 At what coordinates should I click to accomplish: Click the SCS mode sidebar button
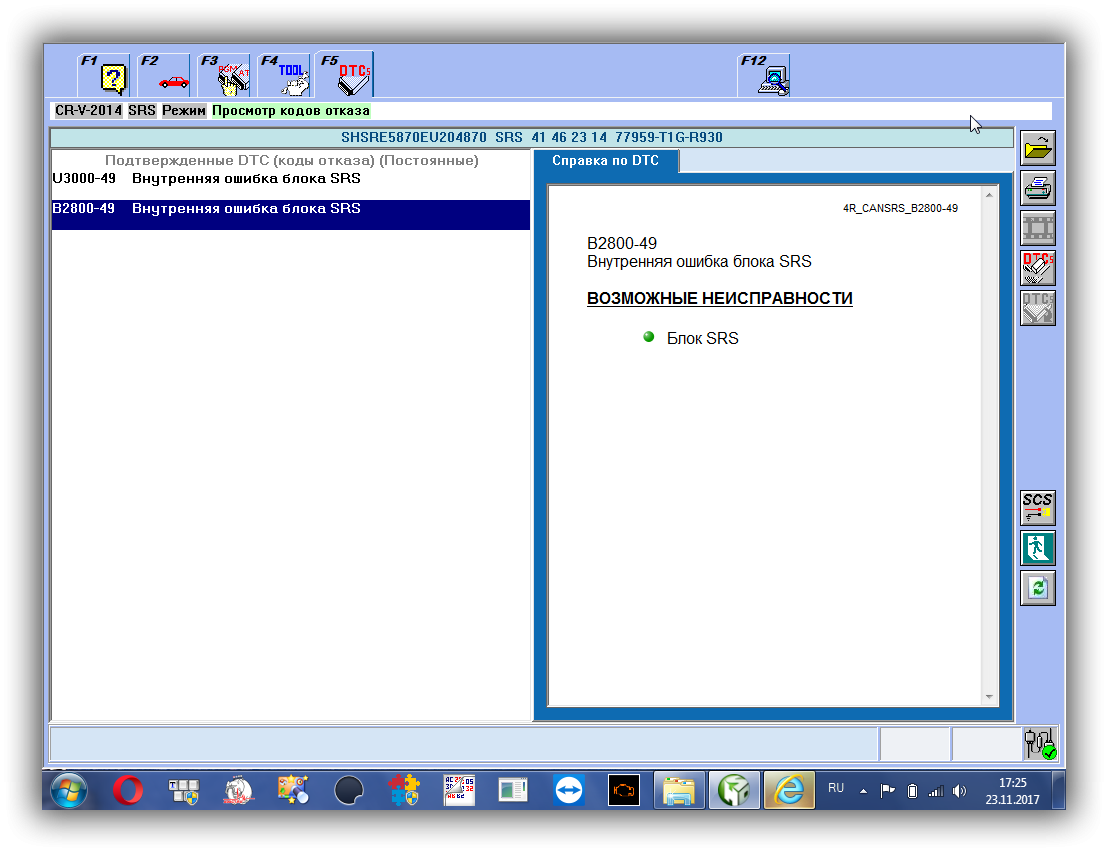click(x=1037, y=507)
